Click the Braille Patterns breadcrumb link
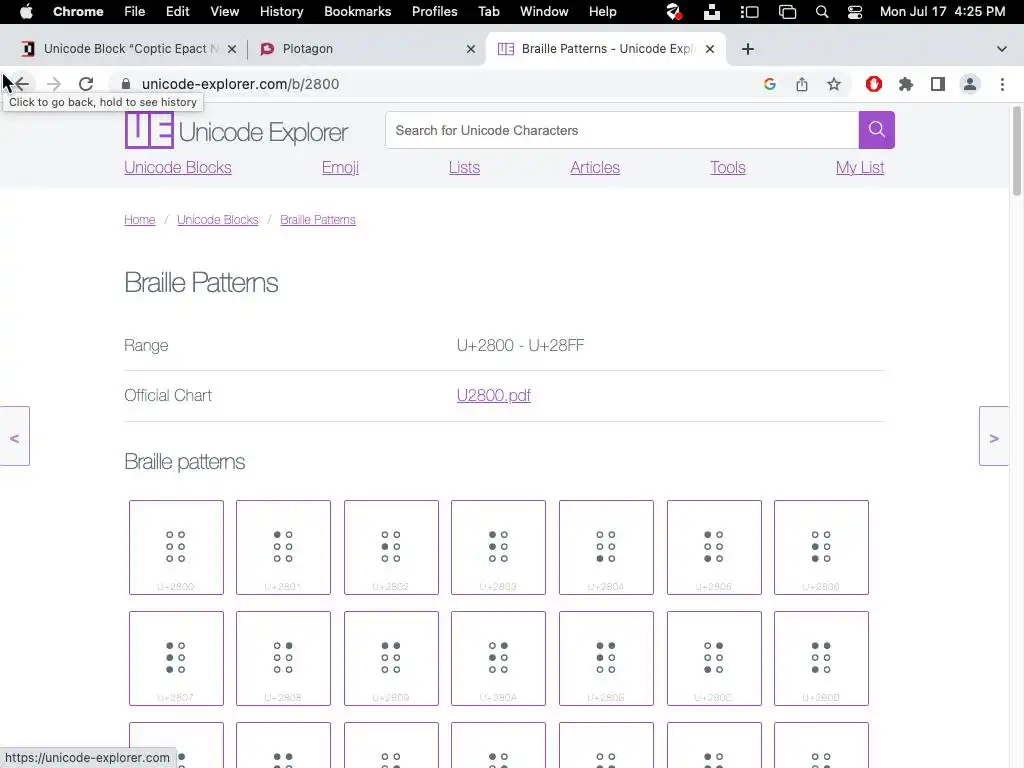 click(318, 219)
